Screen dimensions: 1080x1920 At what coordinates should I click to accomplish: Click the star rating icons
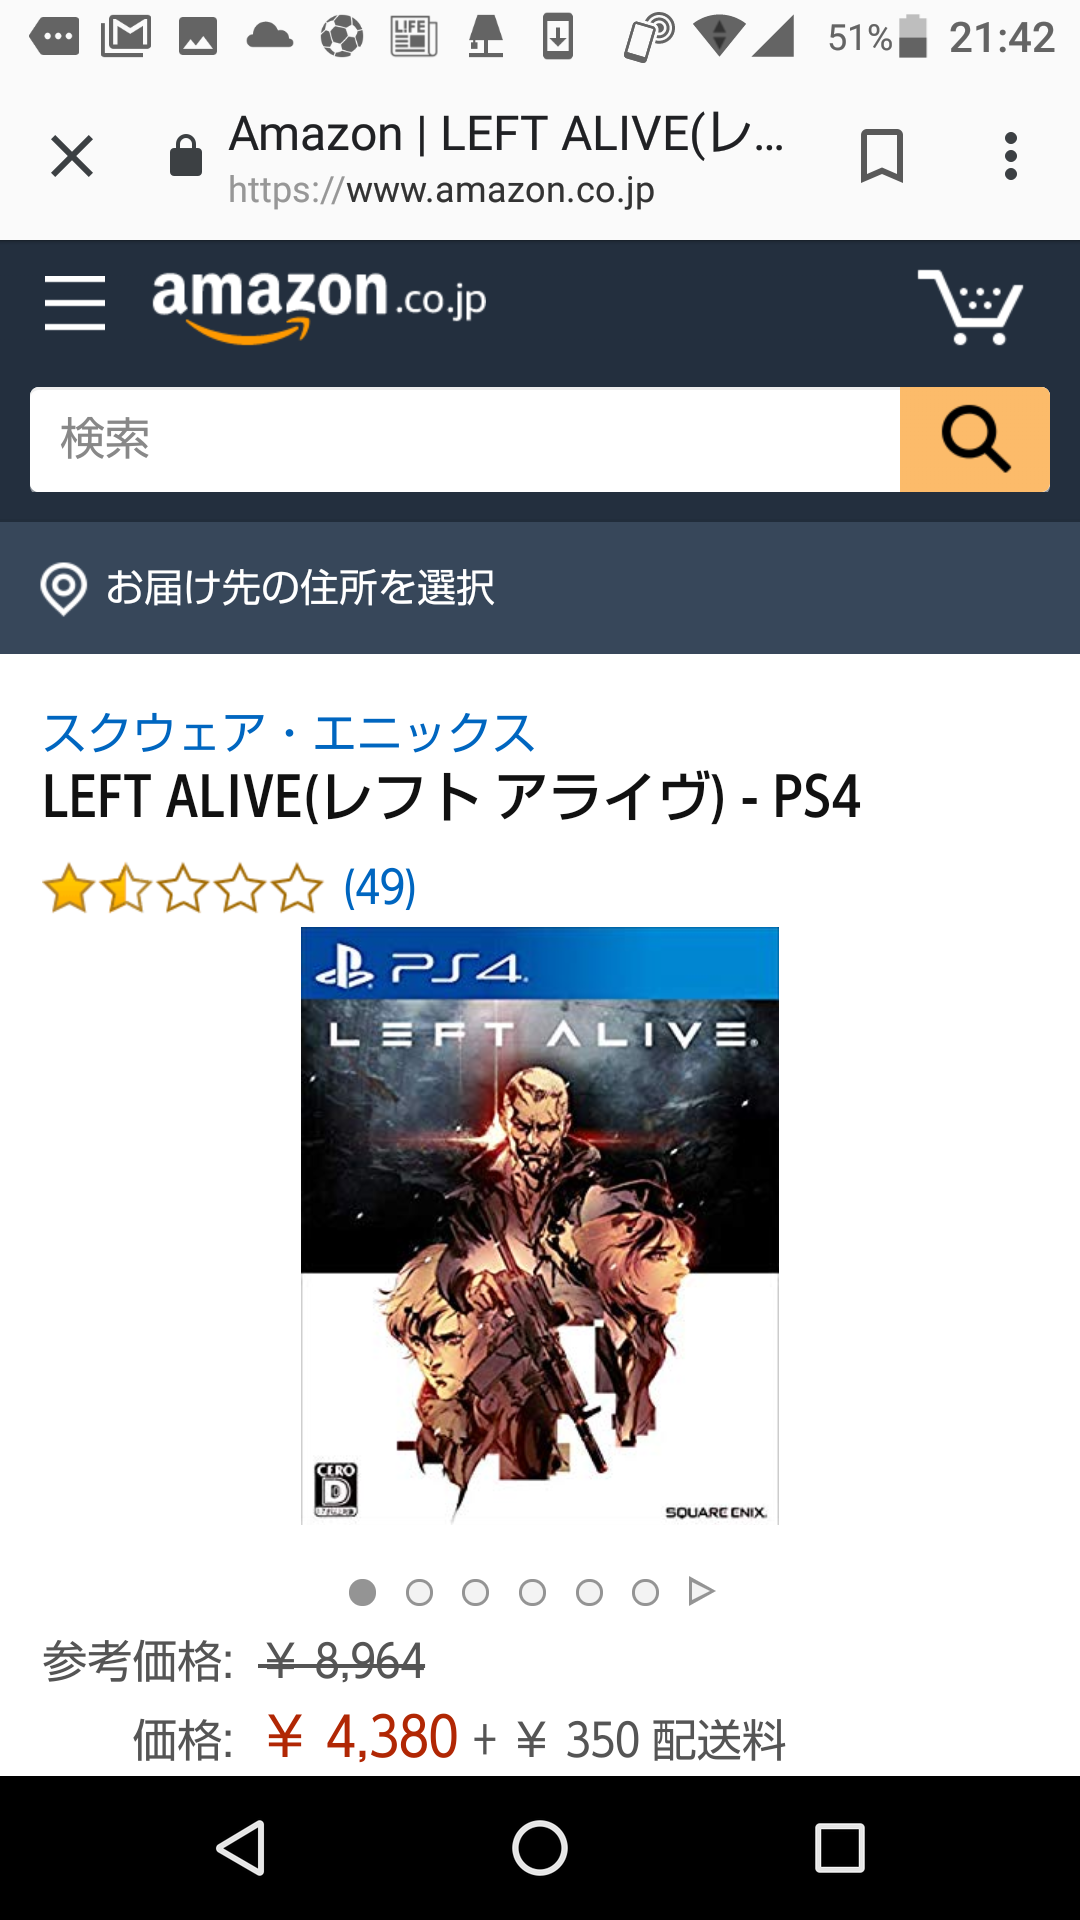183,889
